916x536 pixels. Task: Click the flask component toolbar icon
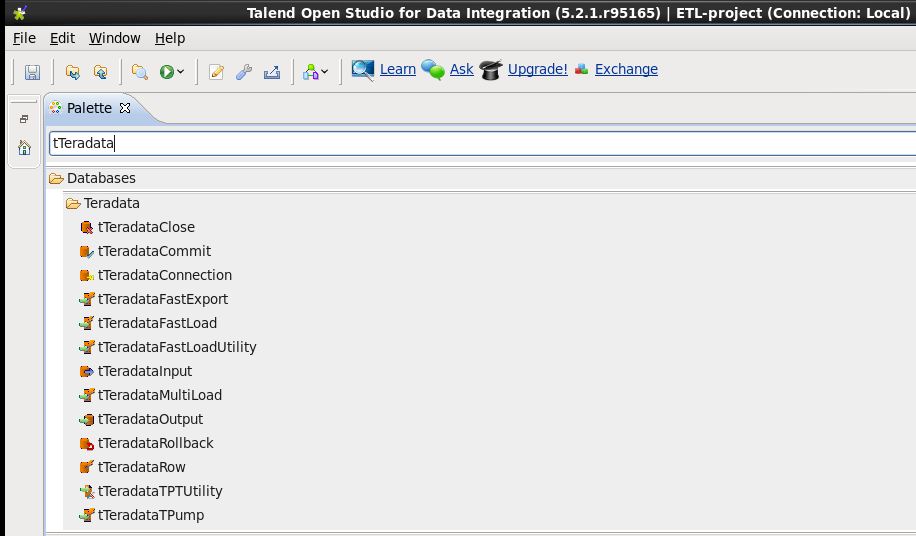pos(311,72)
